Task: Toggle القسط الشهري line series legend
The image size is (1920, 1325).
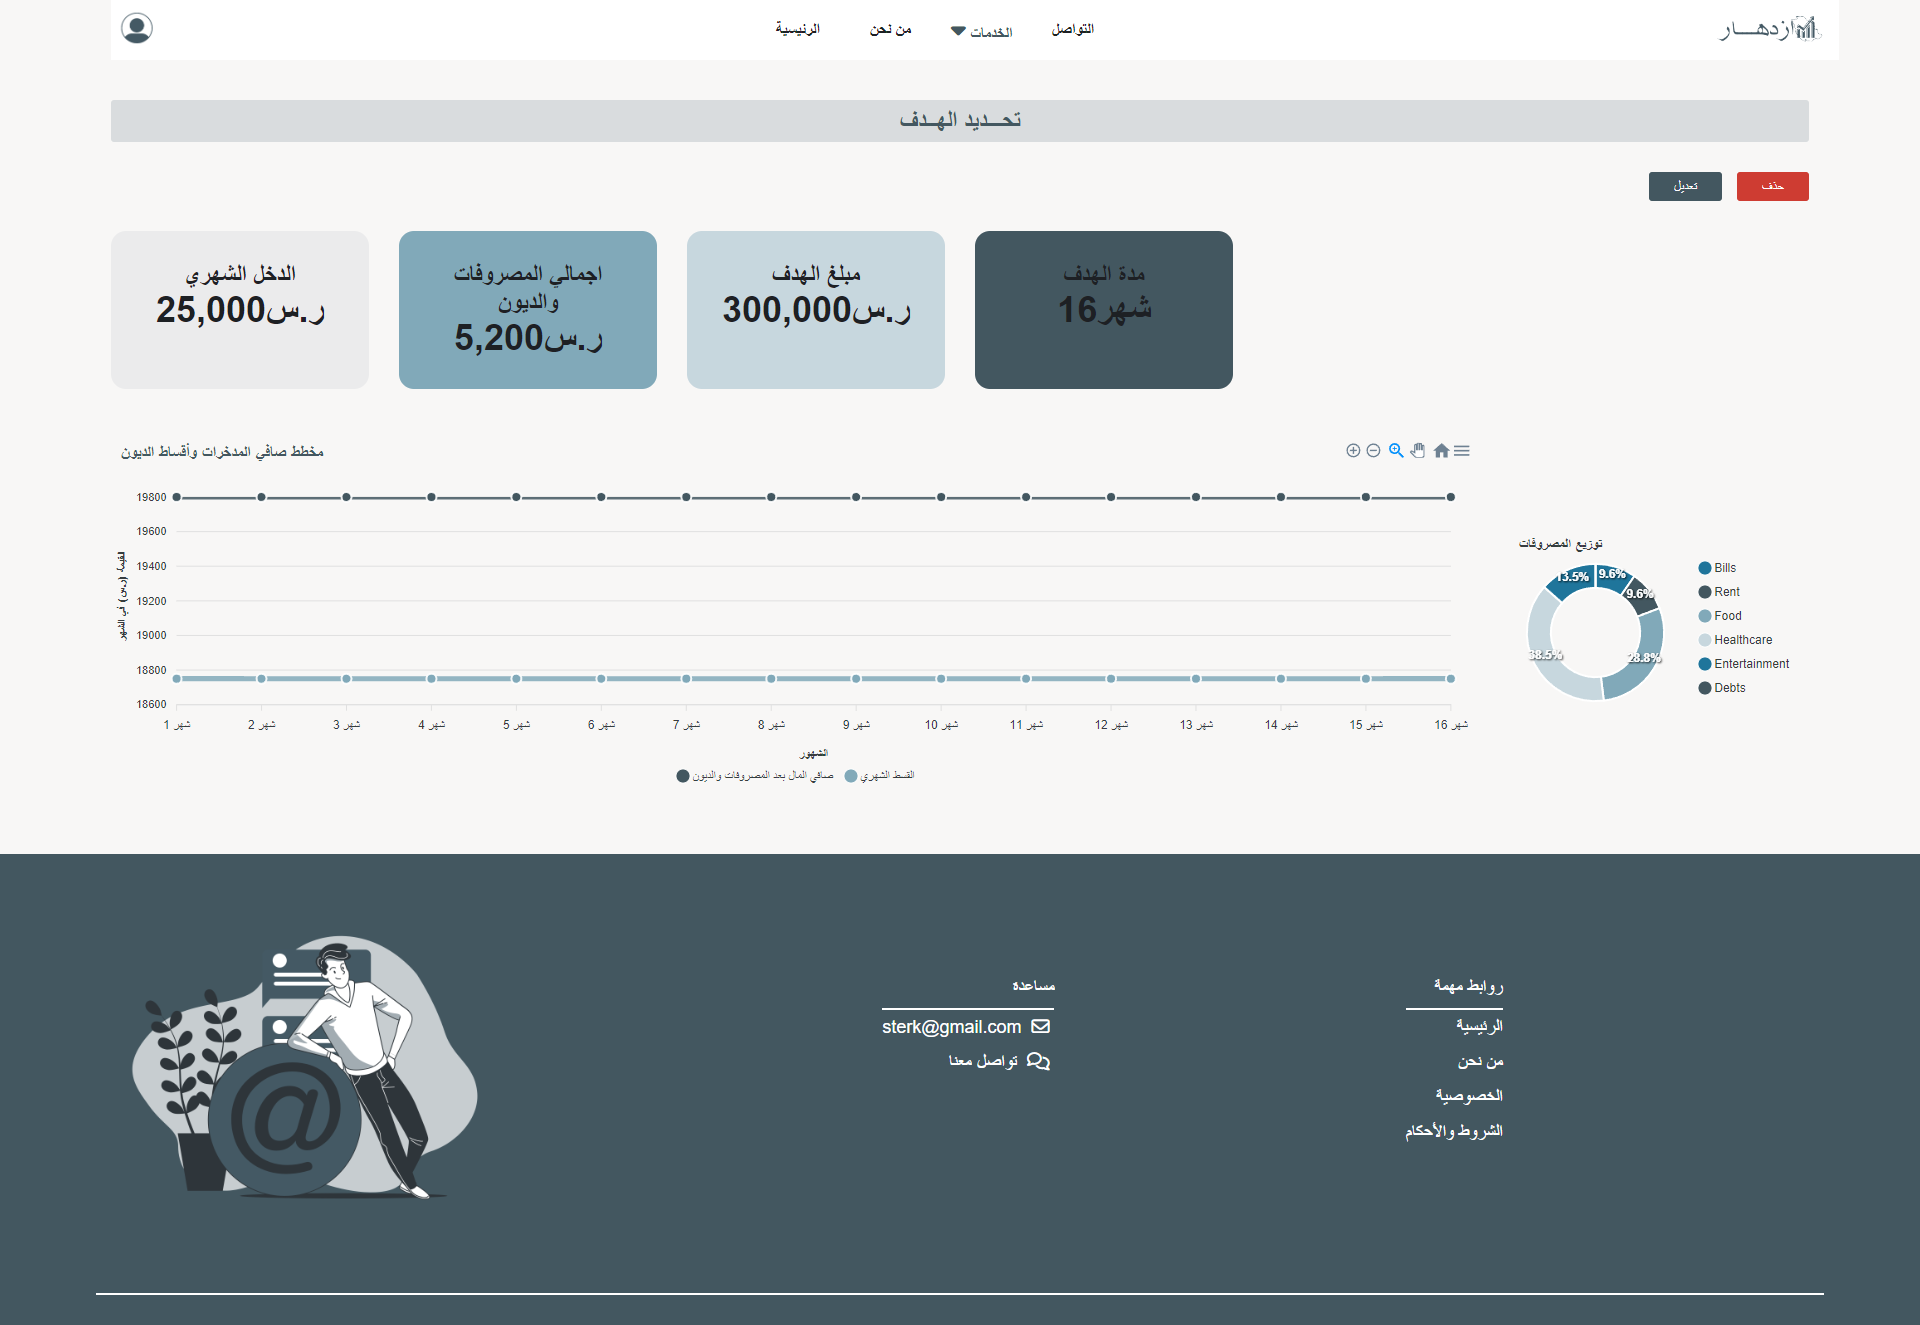Action: tap(880, 776)
